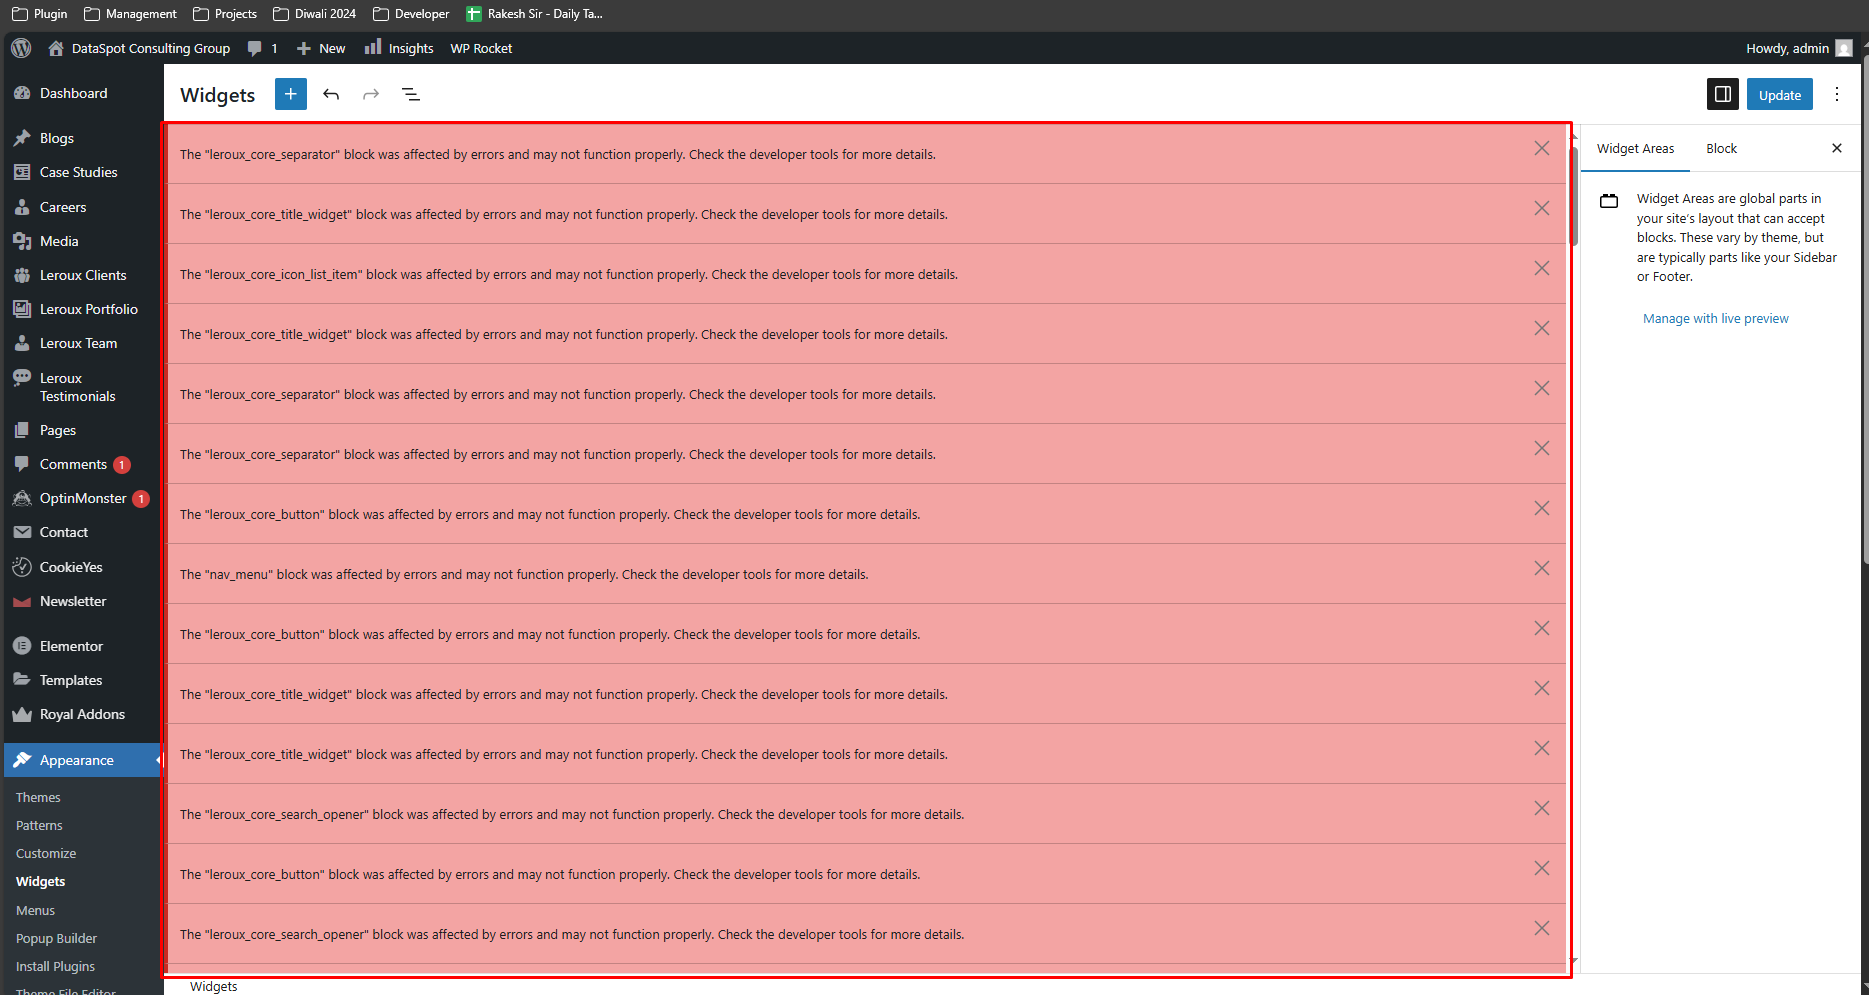Collapse the Appearance menu section
The image size is (1869, 995).
[82, 760]
